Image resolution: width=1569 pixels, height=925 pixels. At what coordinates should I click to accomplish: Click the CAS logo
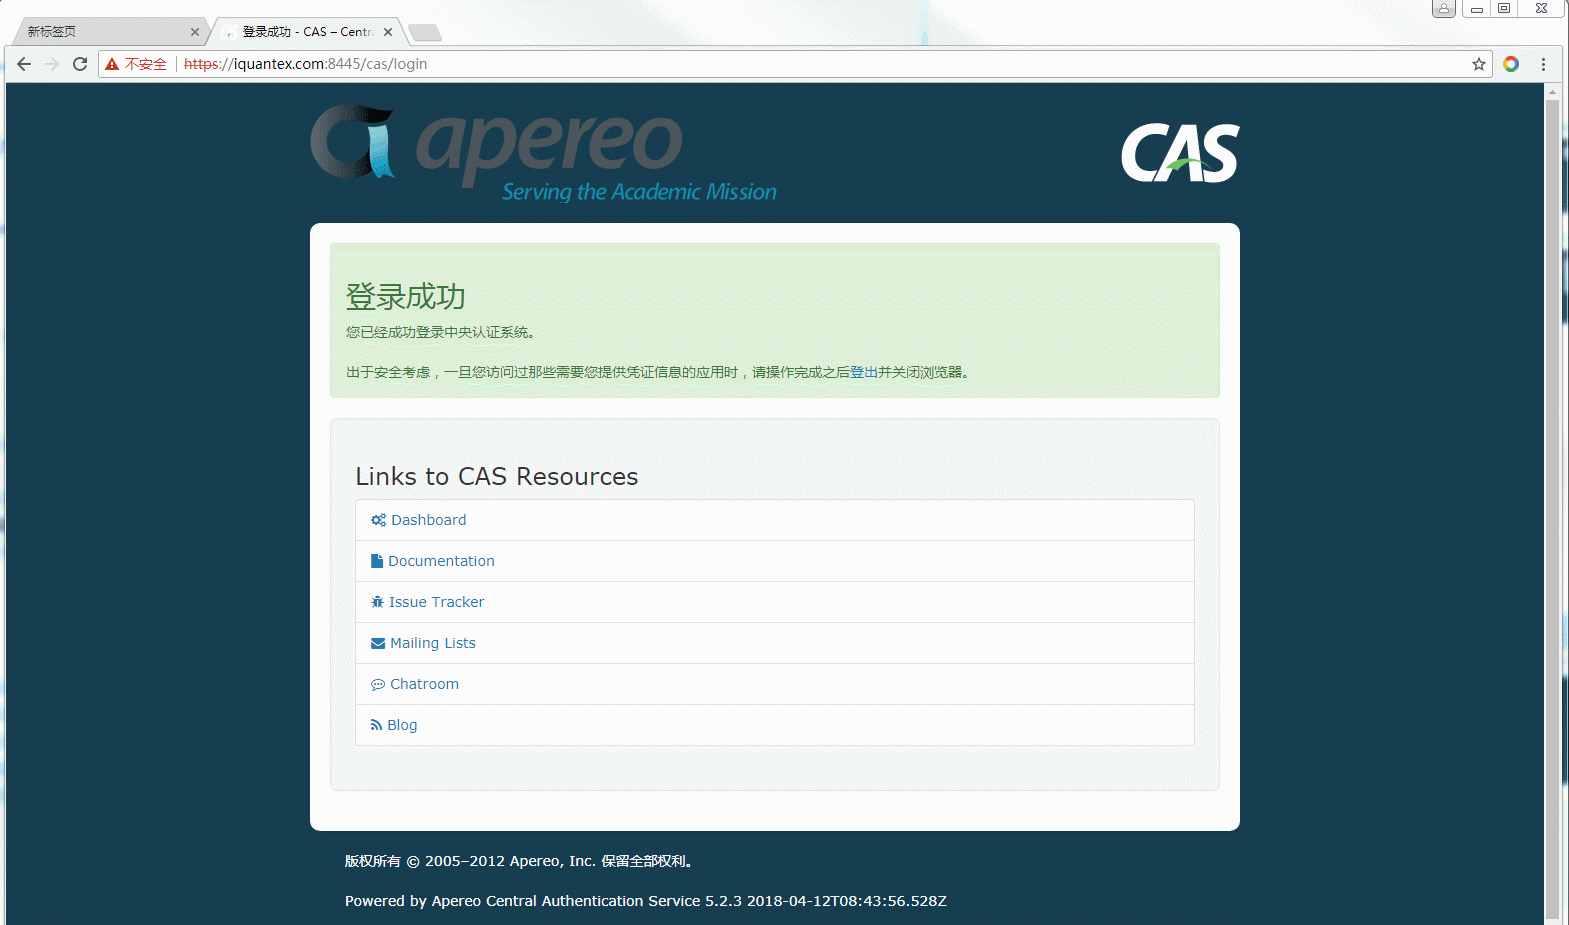[x=1180, y=153]
